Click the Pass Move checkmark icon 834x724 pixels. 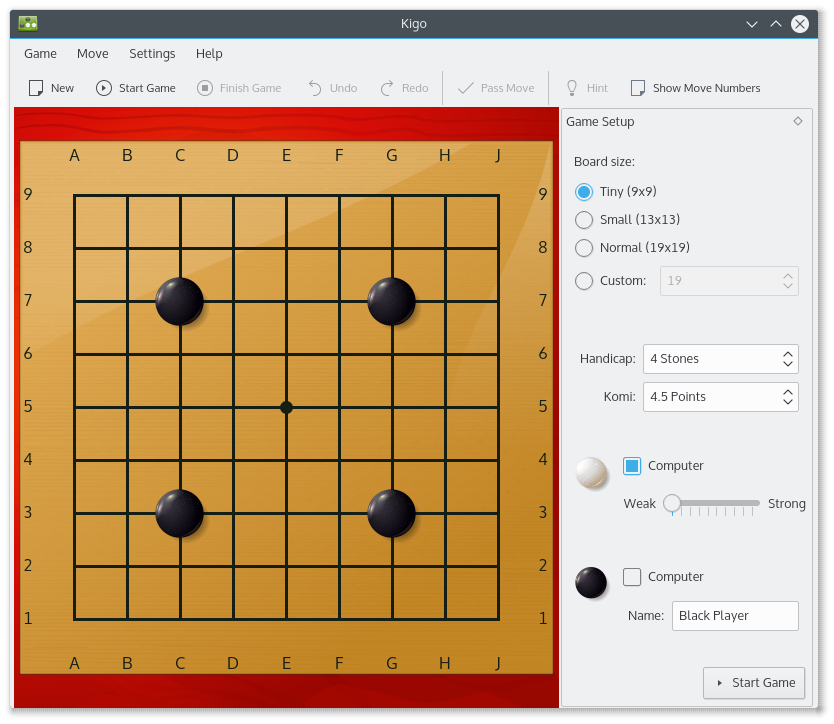(x=466, y=88)
